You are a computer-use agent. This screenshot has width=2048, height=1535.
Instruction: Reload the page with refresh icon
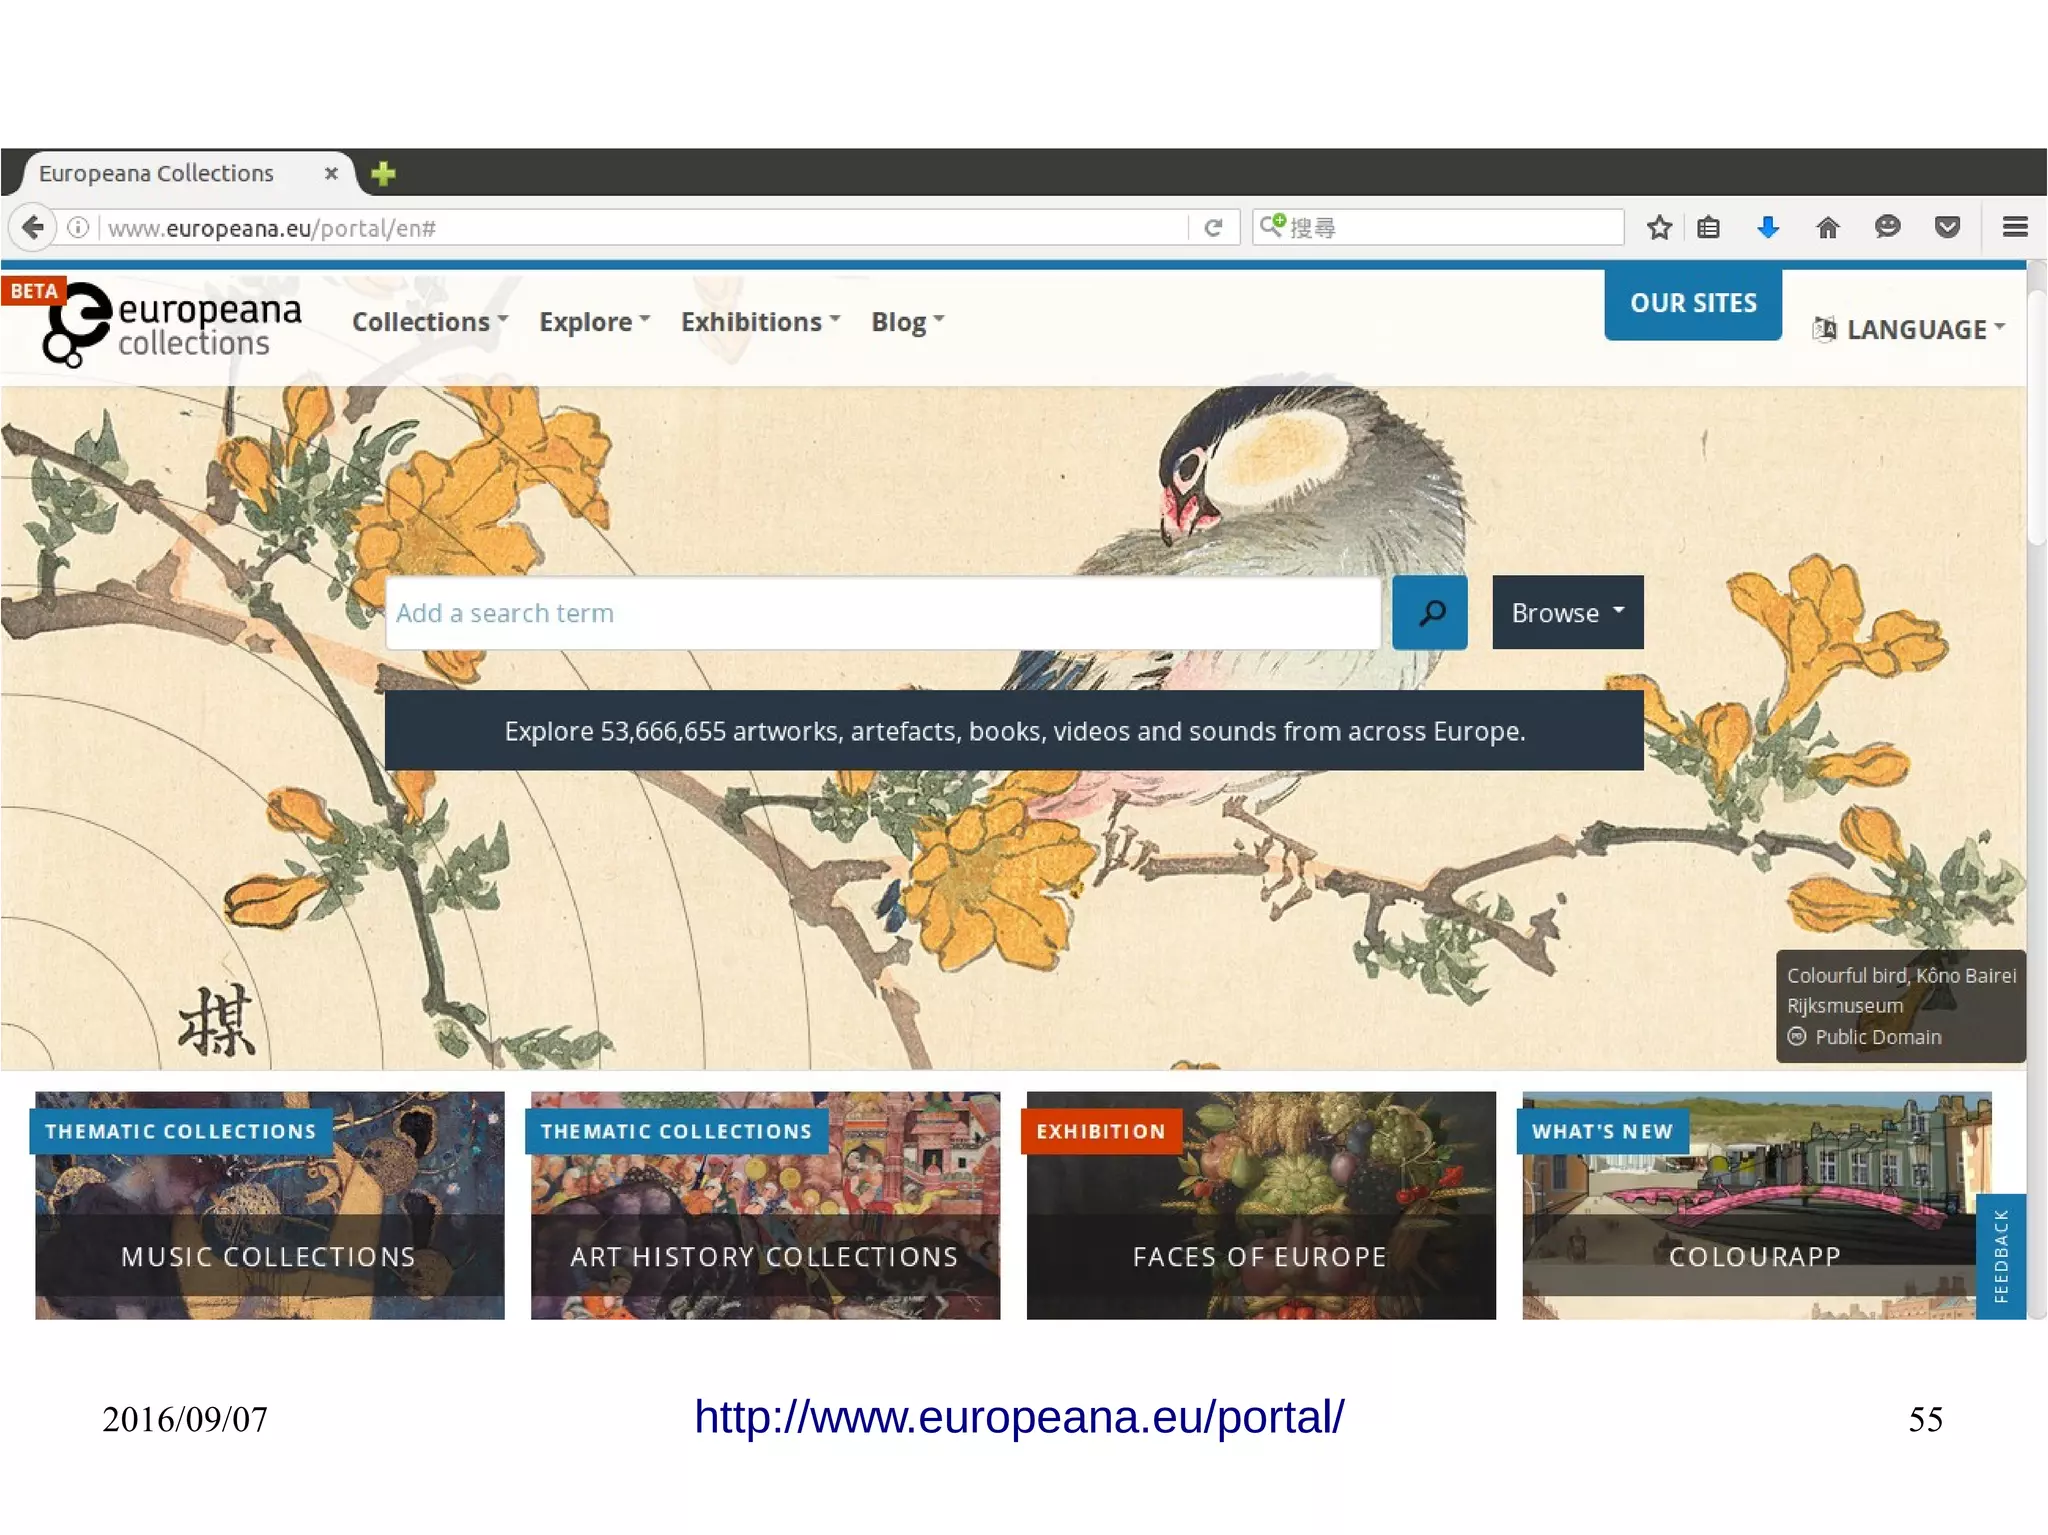pos(1213,228)
